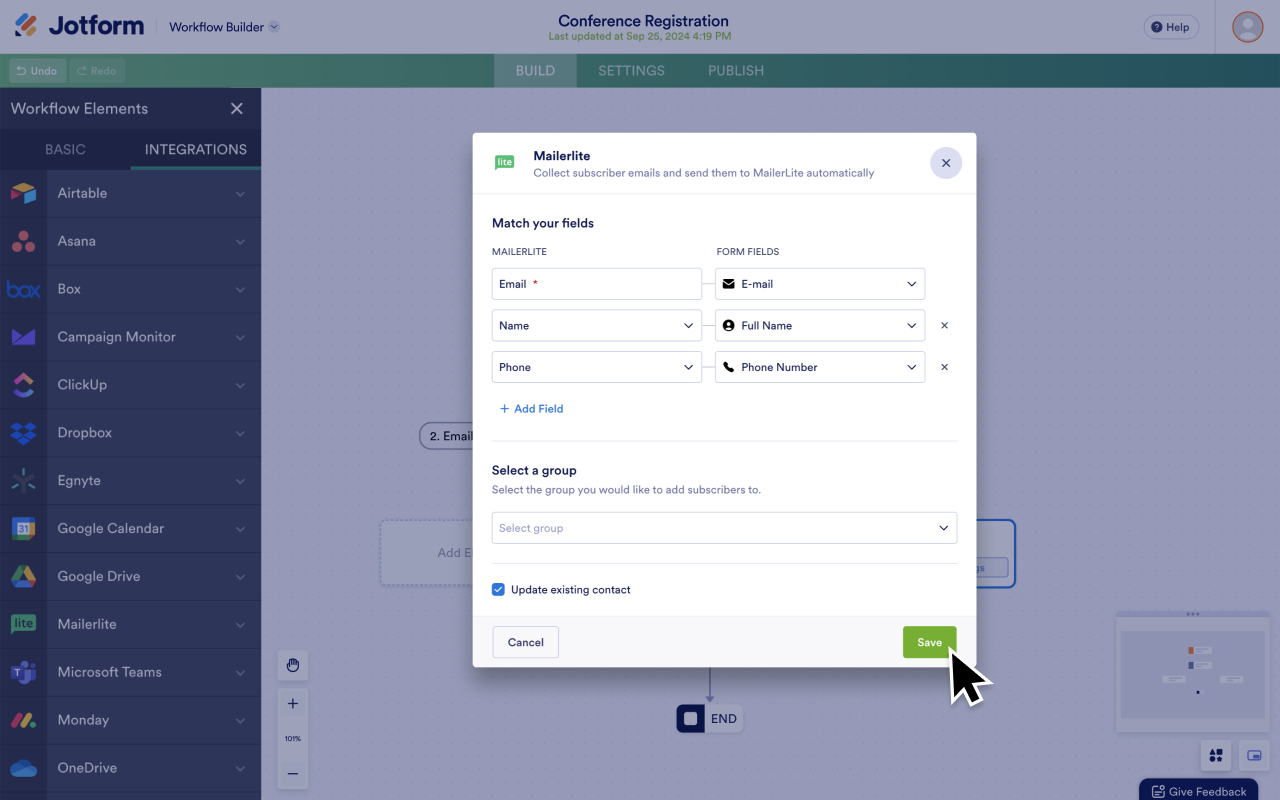Screen dimensions: 1280x800
Task: Open the Select group dropdown
Action: point(724,528)
